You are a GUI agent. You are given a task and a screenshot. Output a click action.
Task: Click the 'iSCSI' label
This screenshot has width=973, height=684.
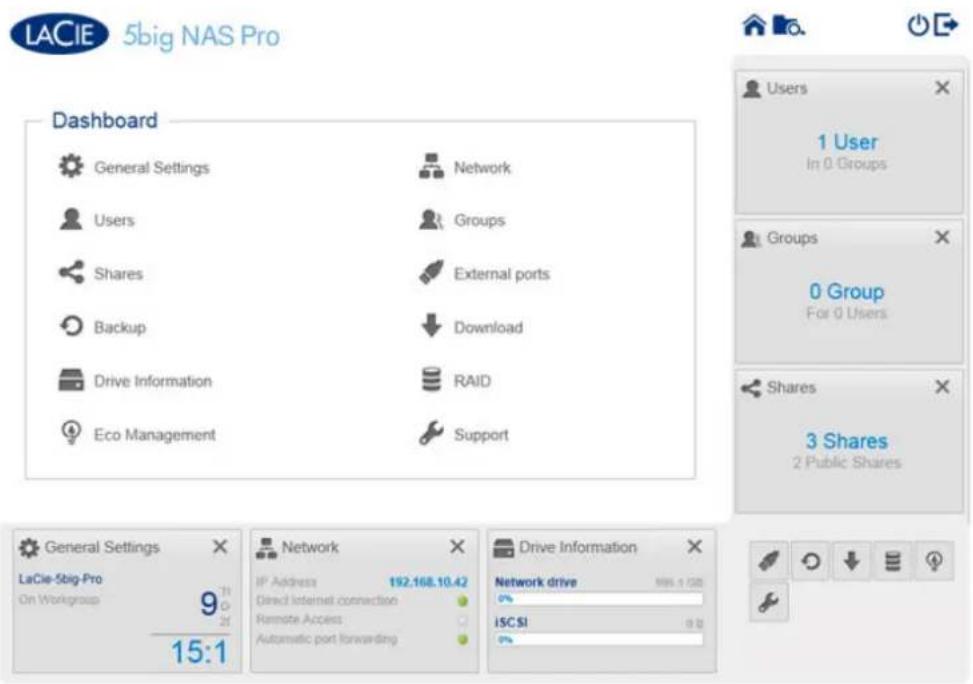click(511, 623)
